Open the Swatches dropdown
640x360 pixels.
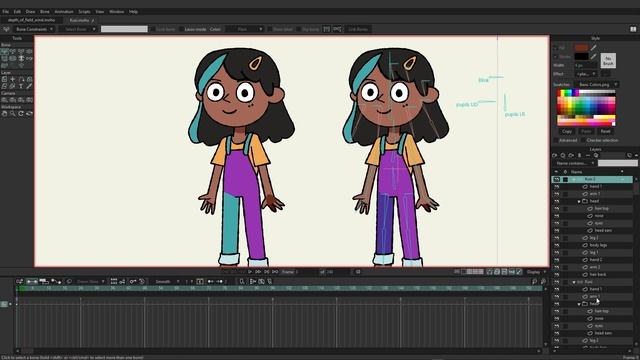(x=597, y=84)
